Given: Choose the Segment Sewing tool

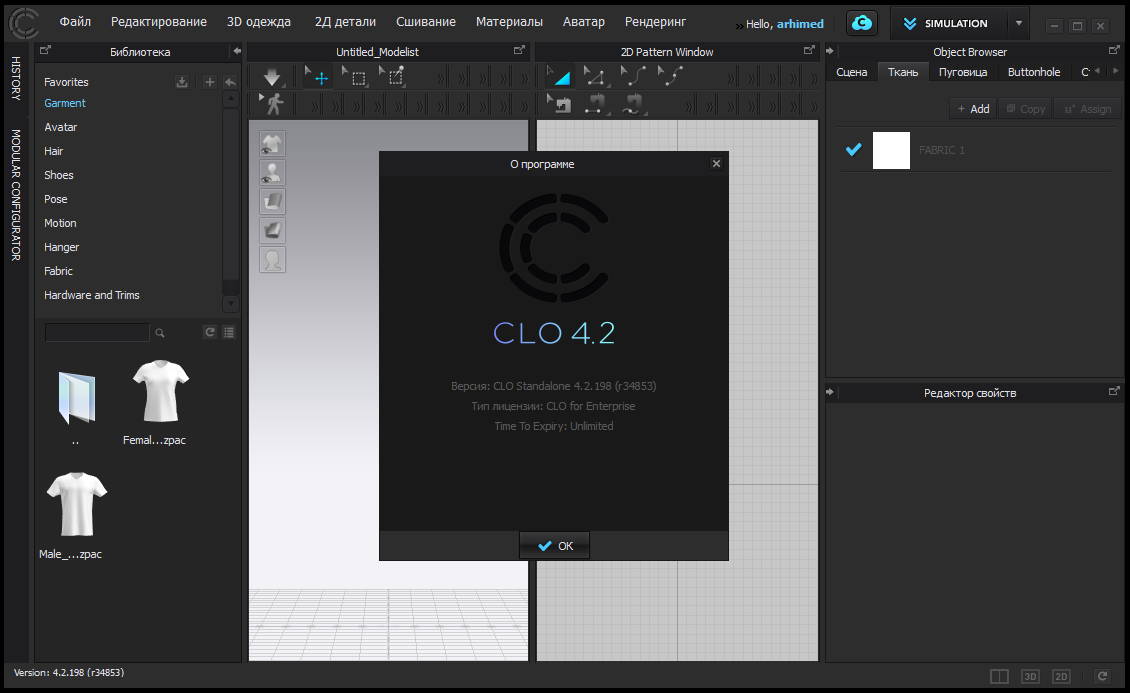Looking at the screenshot, I should [x=595, y=104].
